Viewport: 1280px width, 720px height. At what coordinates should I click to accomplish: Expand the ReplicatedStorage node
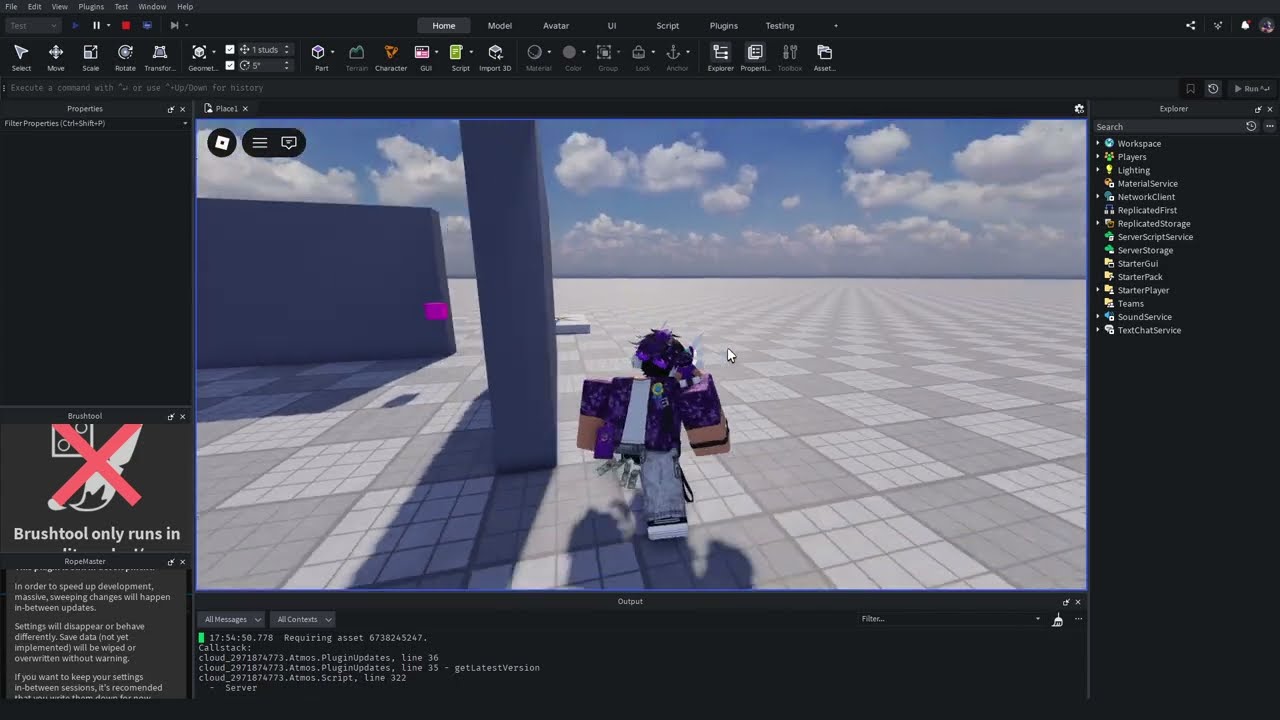click(1098, 224)
